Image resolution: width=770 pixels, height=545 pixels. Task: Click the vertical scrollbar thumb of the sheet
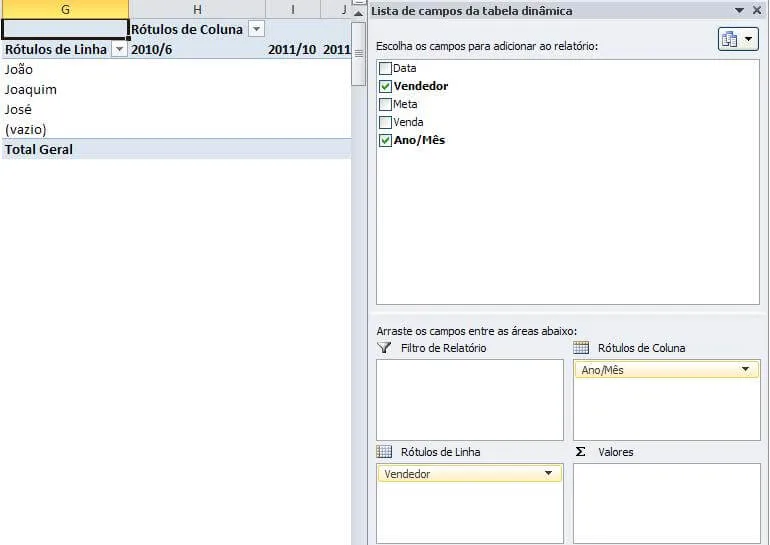pyautogui.click(x=359, y=54)
